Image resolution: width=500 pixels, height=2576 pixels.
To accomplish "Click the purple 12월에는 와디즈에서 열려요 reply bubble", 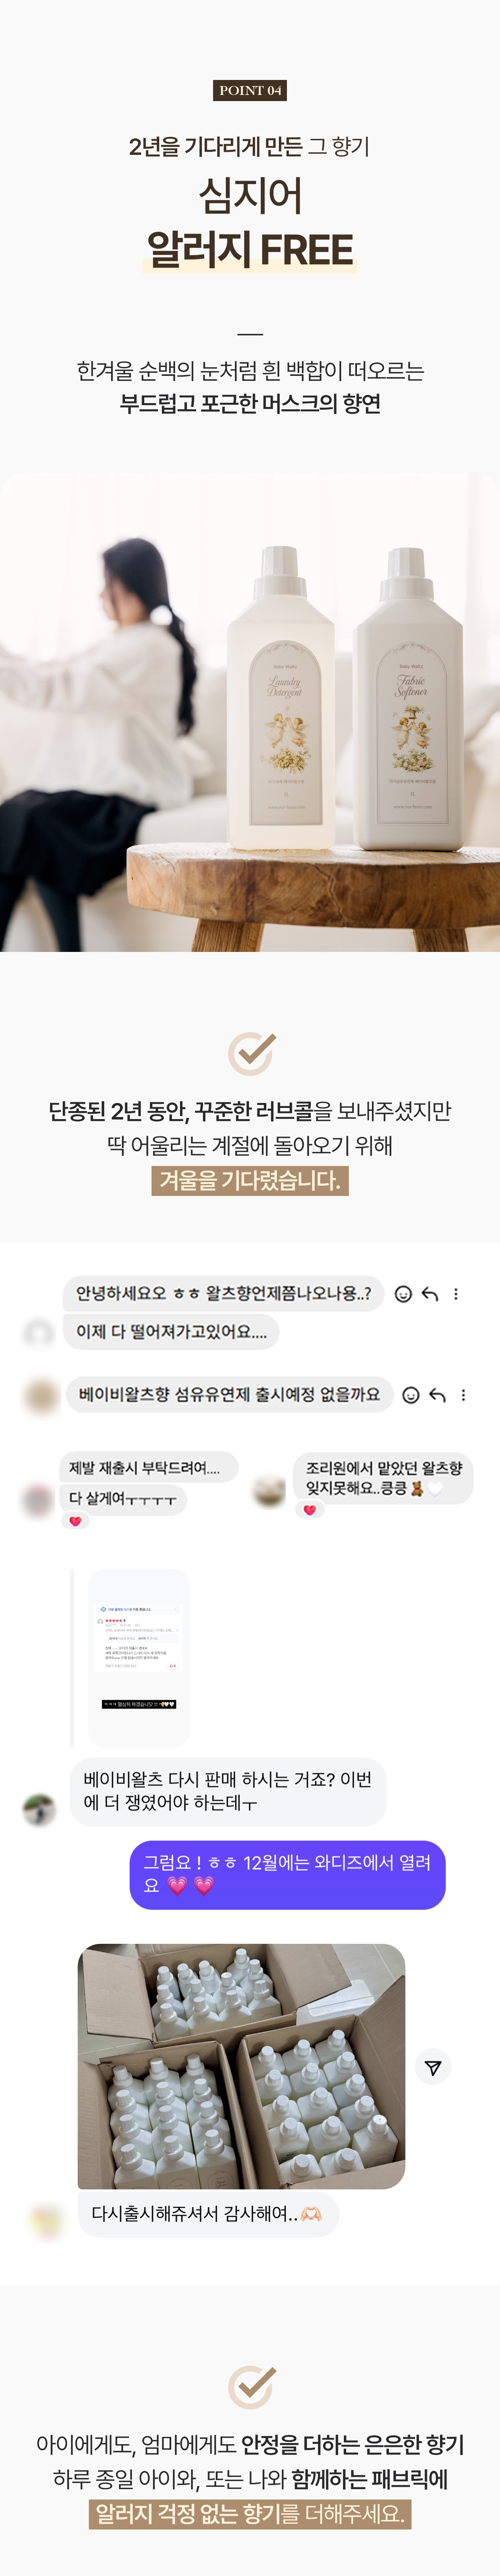I will [287, 1874].
